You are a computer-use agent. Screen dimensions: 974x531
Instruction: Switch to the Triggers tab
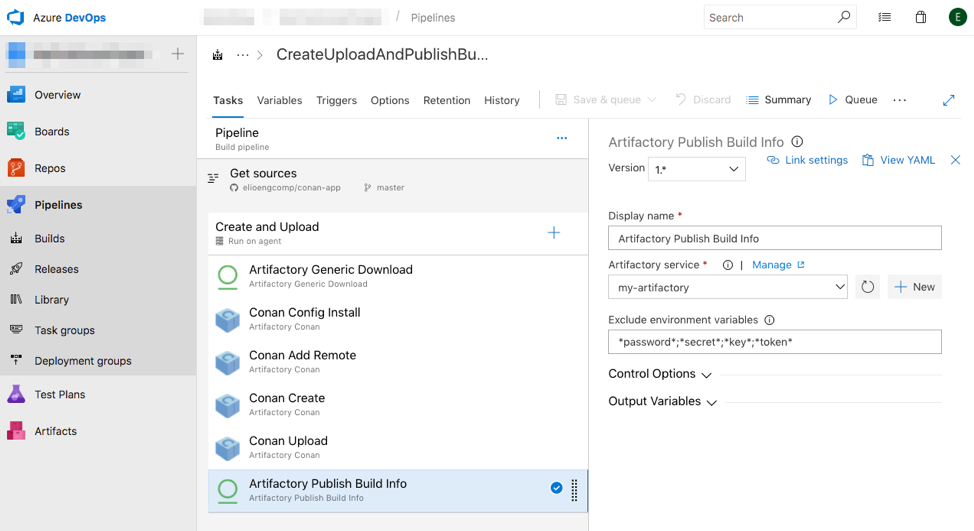pyautogui.click(x=336, y=100)
